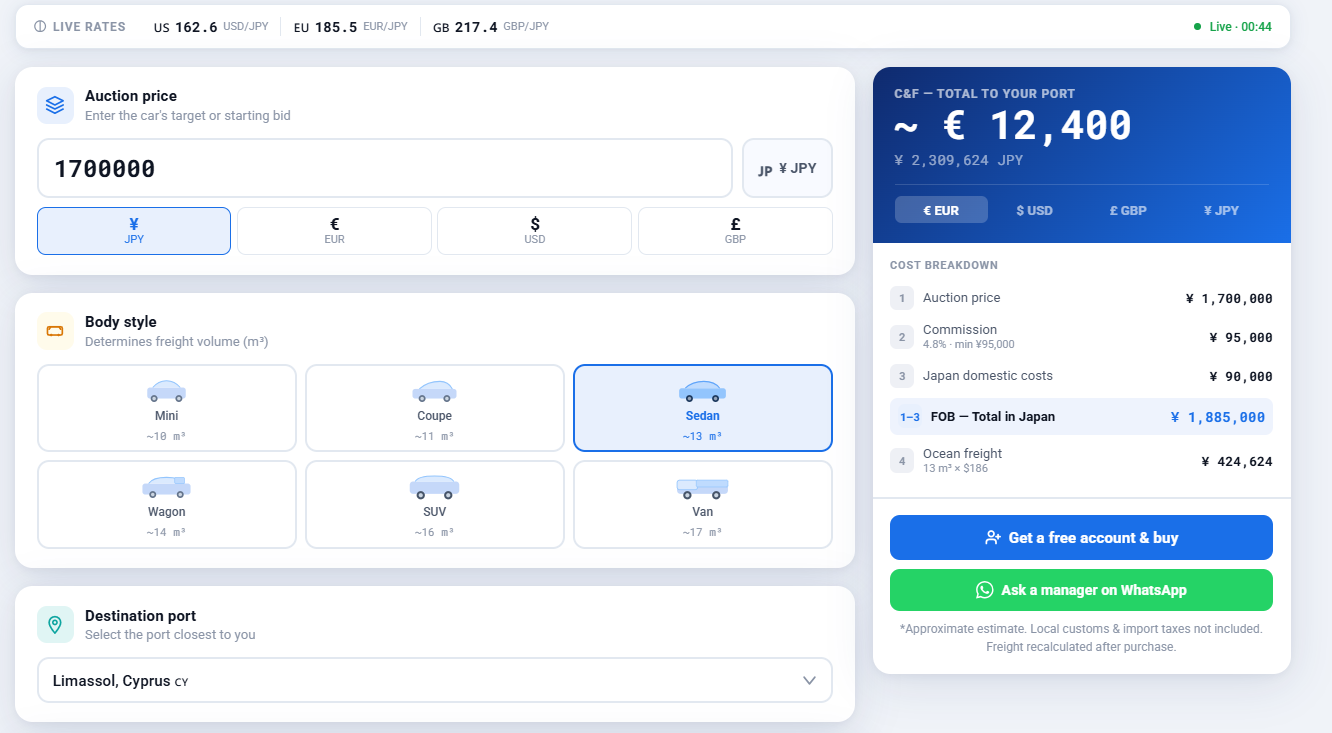Click the Auction price layers icon
The image size is (1332, 733).
click(55, 105)
